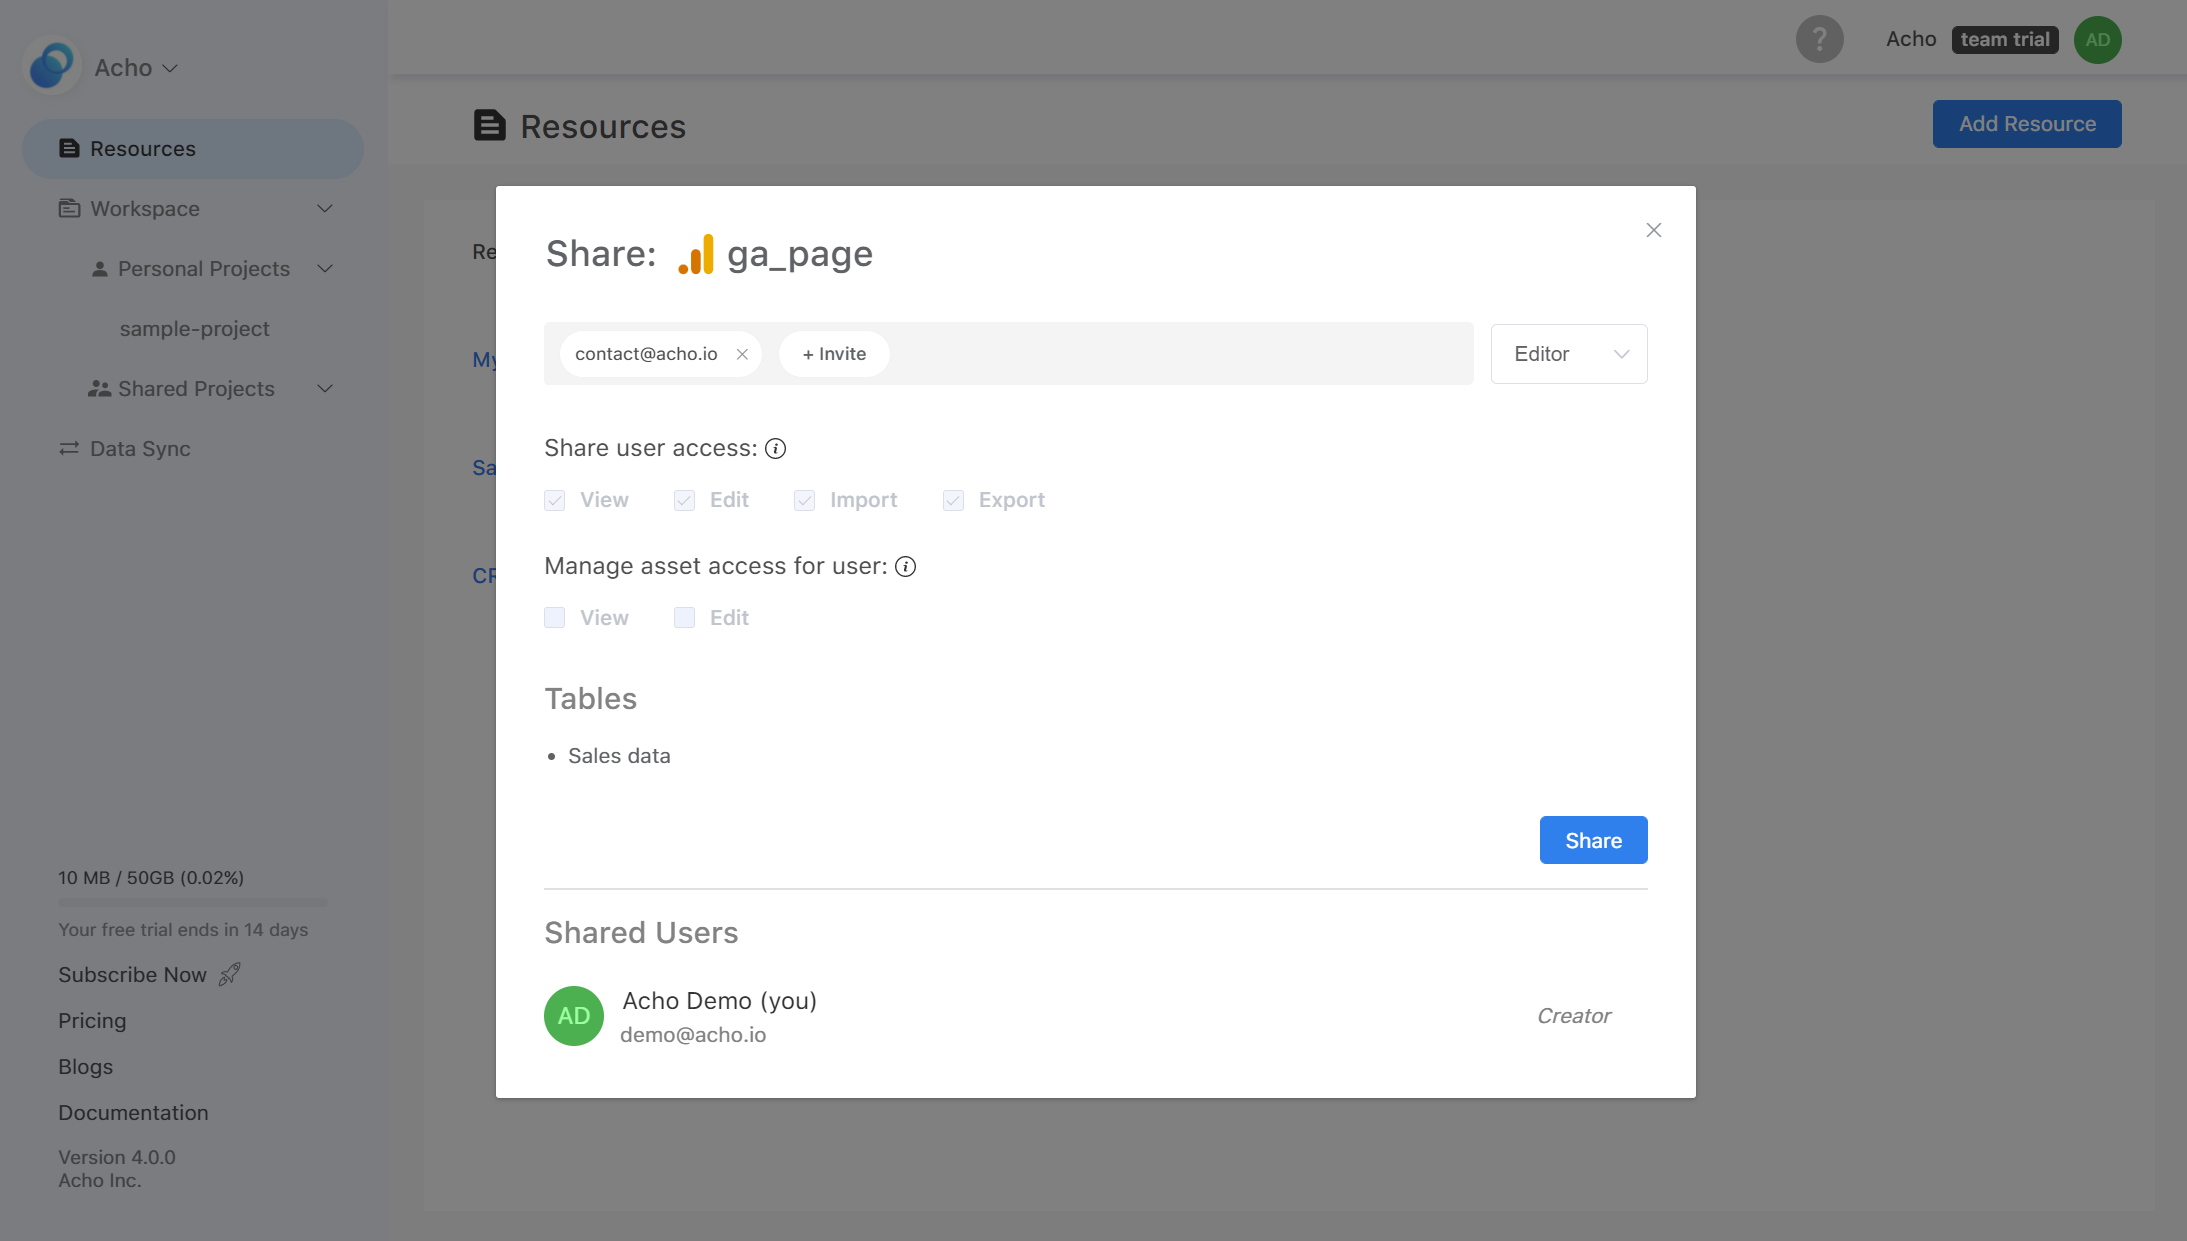This screenshot has height=1241, width=2187.
Task: Toggle the Edit checkbox under Share user access
Action: pos(684,500)
